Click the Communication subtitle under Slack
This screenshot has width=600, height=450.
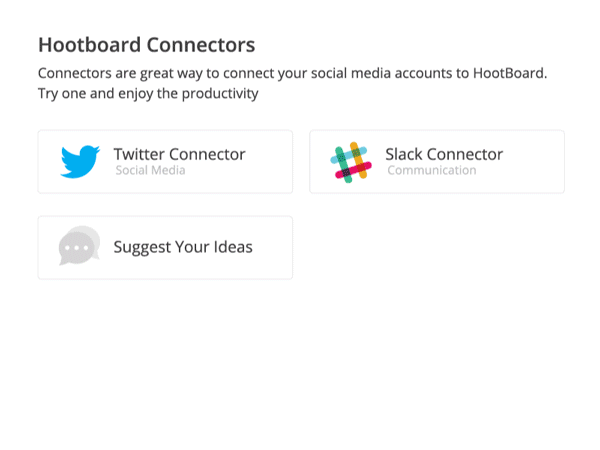pos(432,170)
